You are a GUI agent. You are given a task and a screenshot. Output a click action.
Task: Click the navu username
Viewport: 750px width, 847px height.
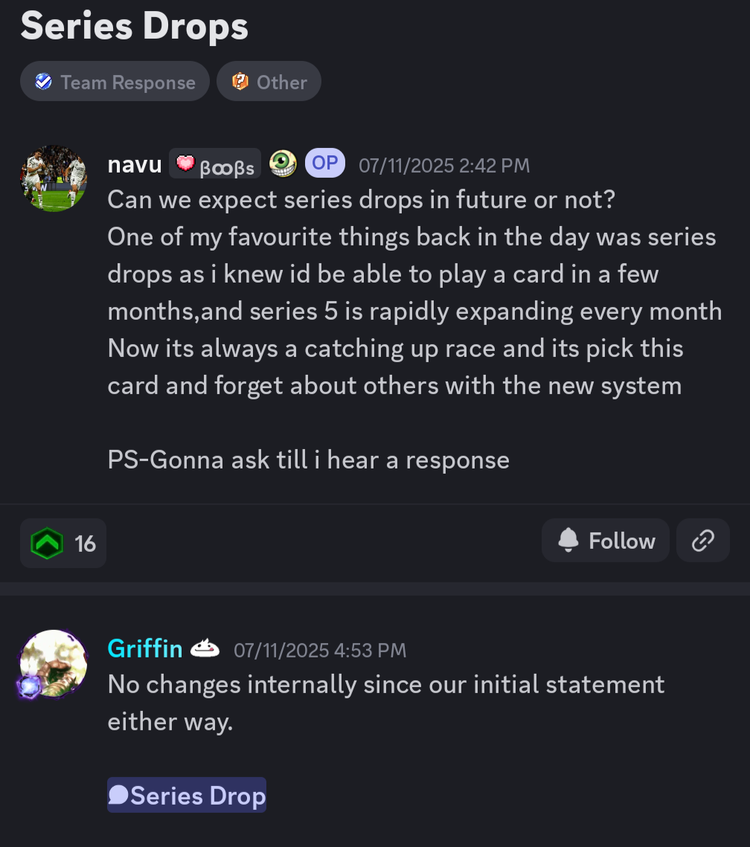pyautogui.click(x=135, y=164)
